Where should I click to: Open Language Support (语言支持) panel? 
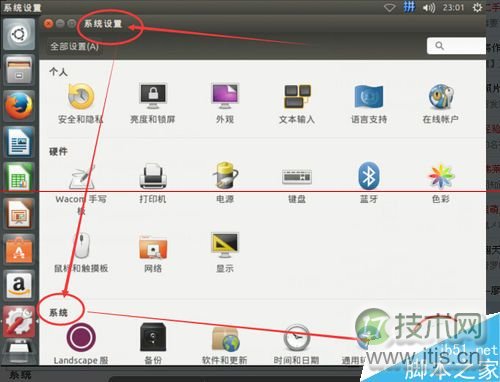369,103
